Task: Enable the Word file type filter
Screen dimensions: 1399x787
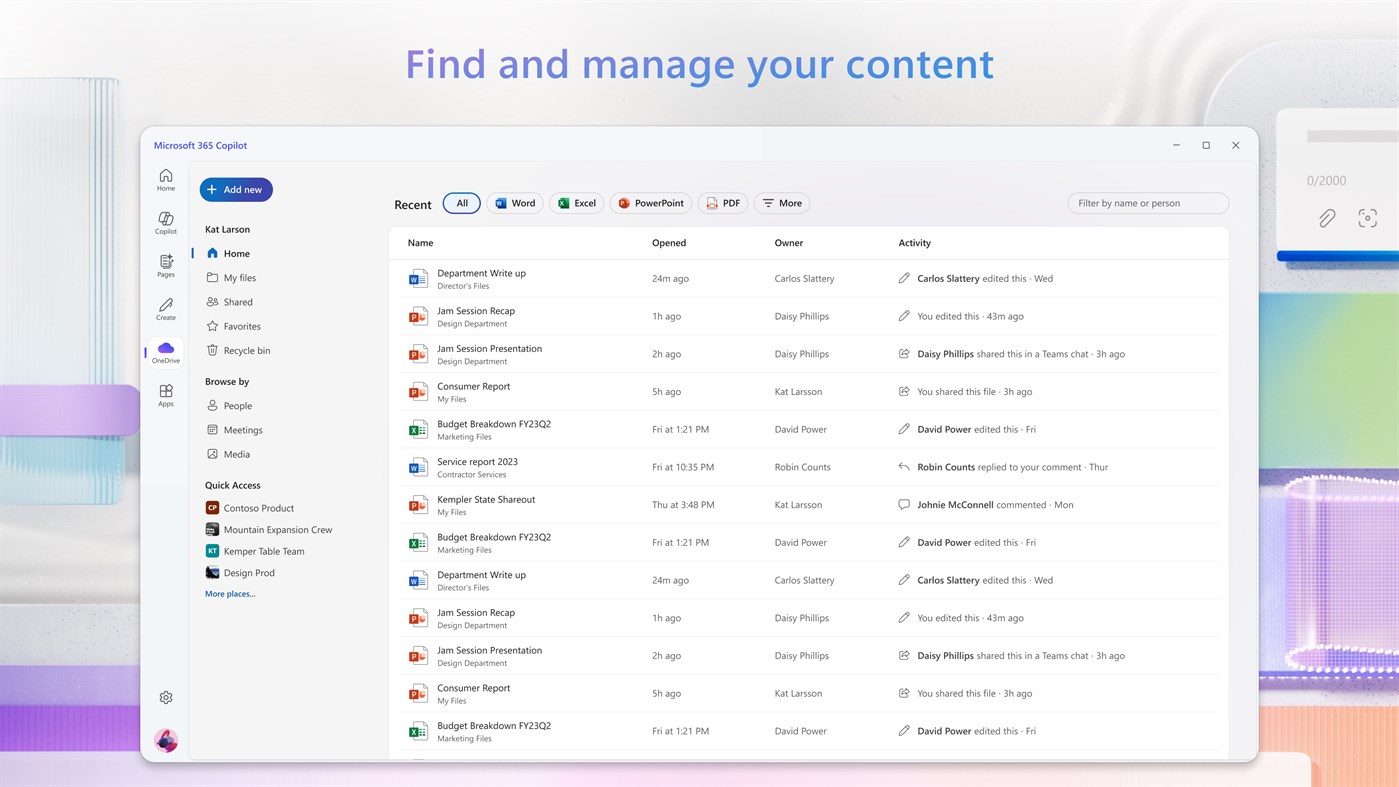Action: (x=514, y=202)
